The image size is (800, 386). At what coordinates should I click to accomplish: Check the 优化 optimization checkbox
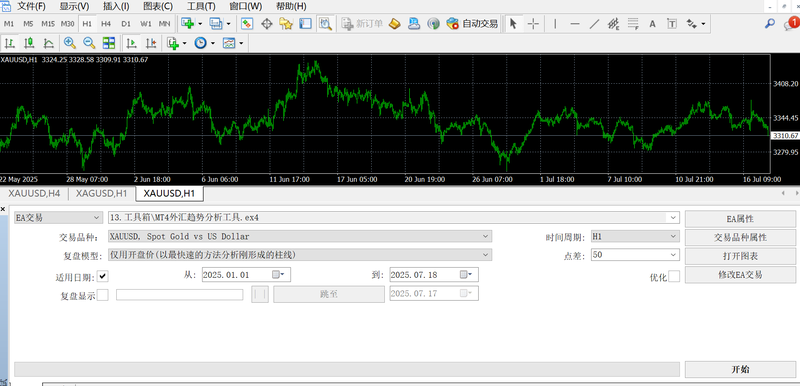pyautogui.click(x=674, y=276)
